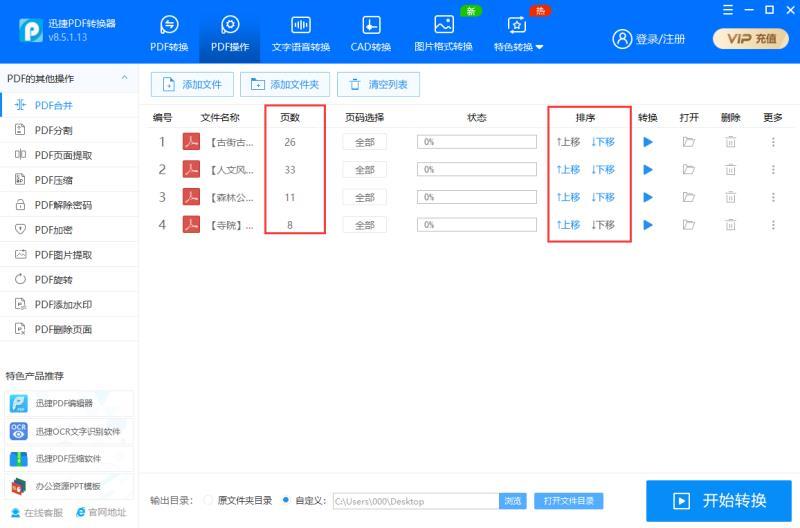800x528 pixels.
Task: Move row 4 up with 上移
Action: 568,224
